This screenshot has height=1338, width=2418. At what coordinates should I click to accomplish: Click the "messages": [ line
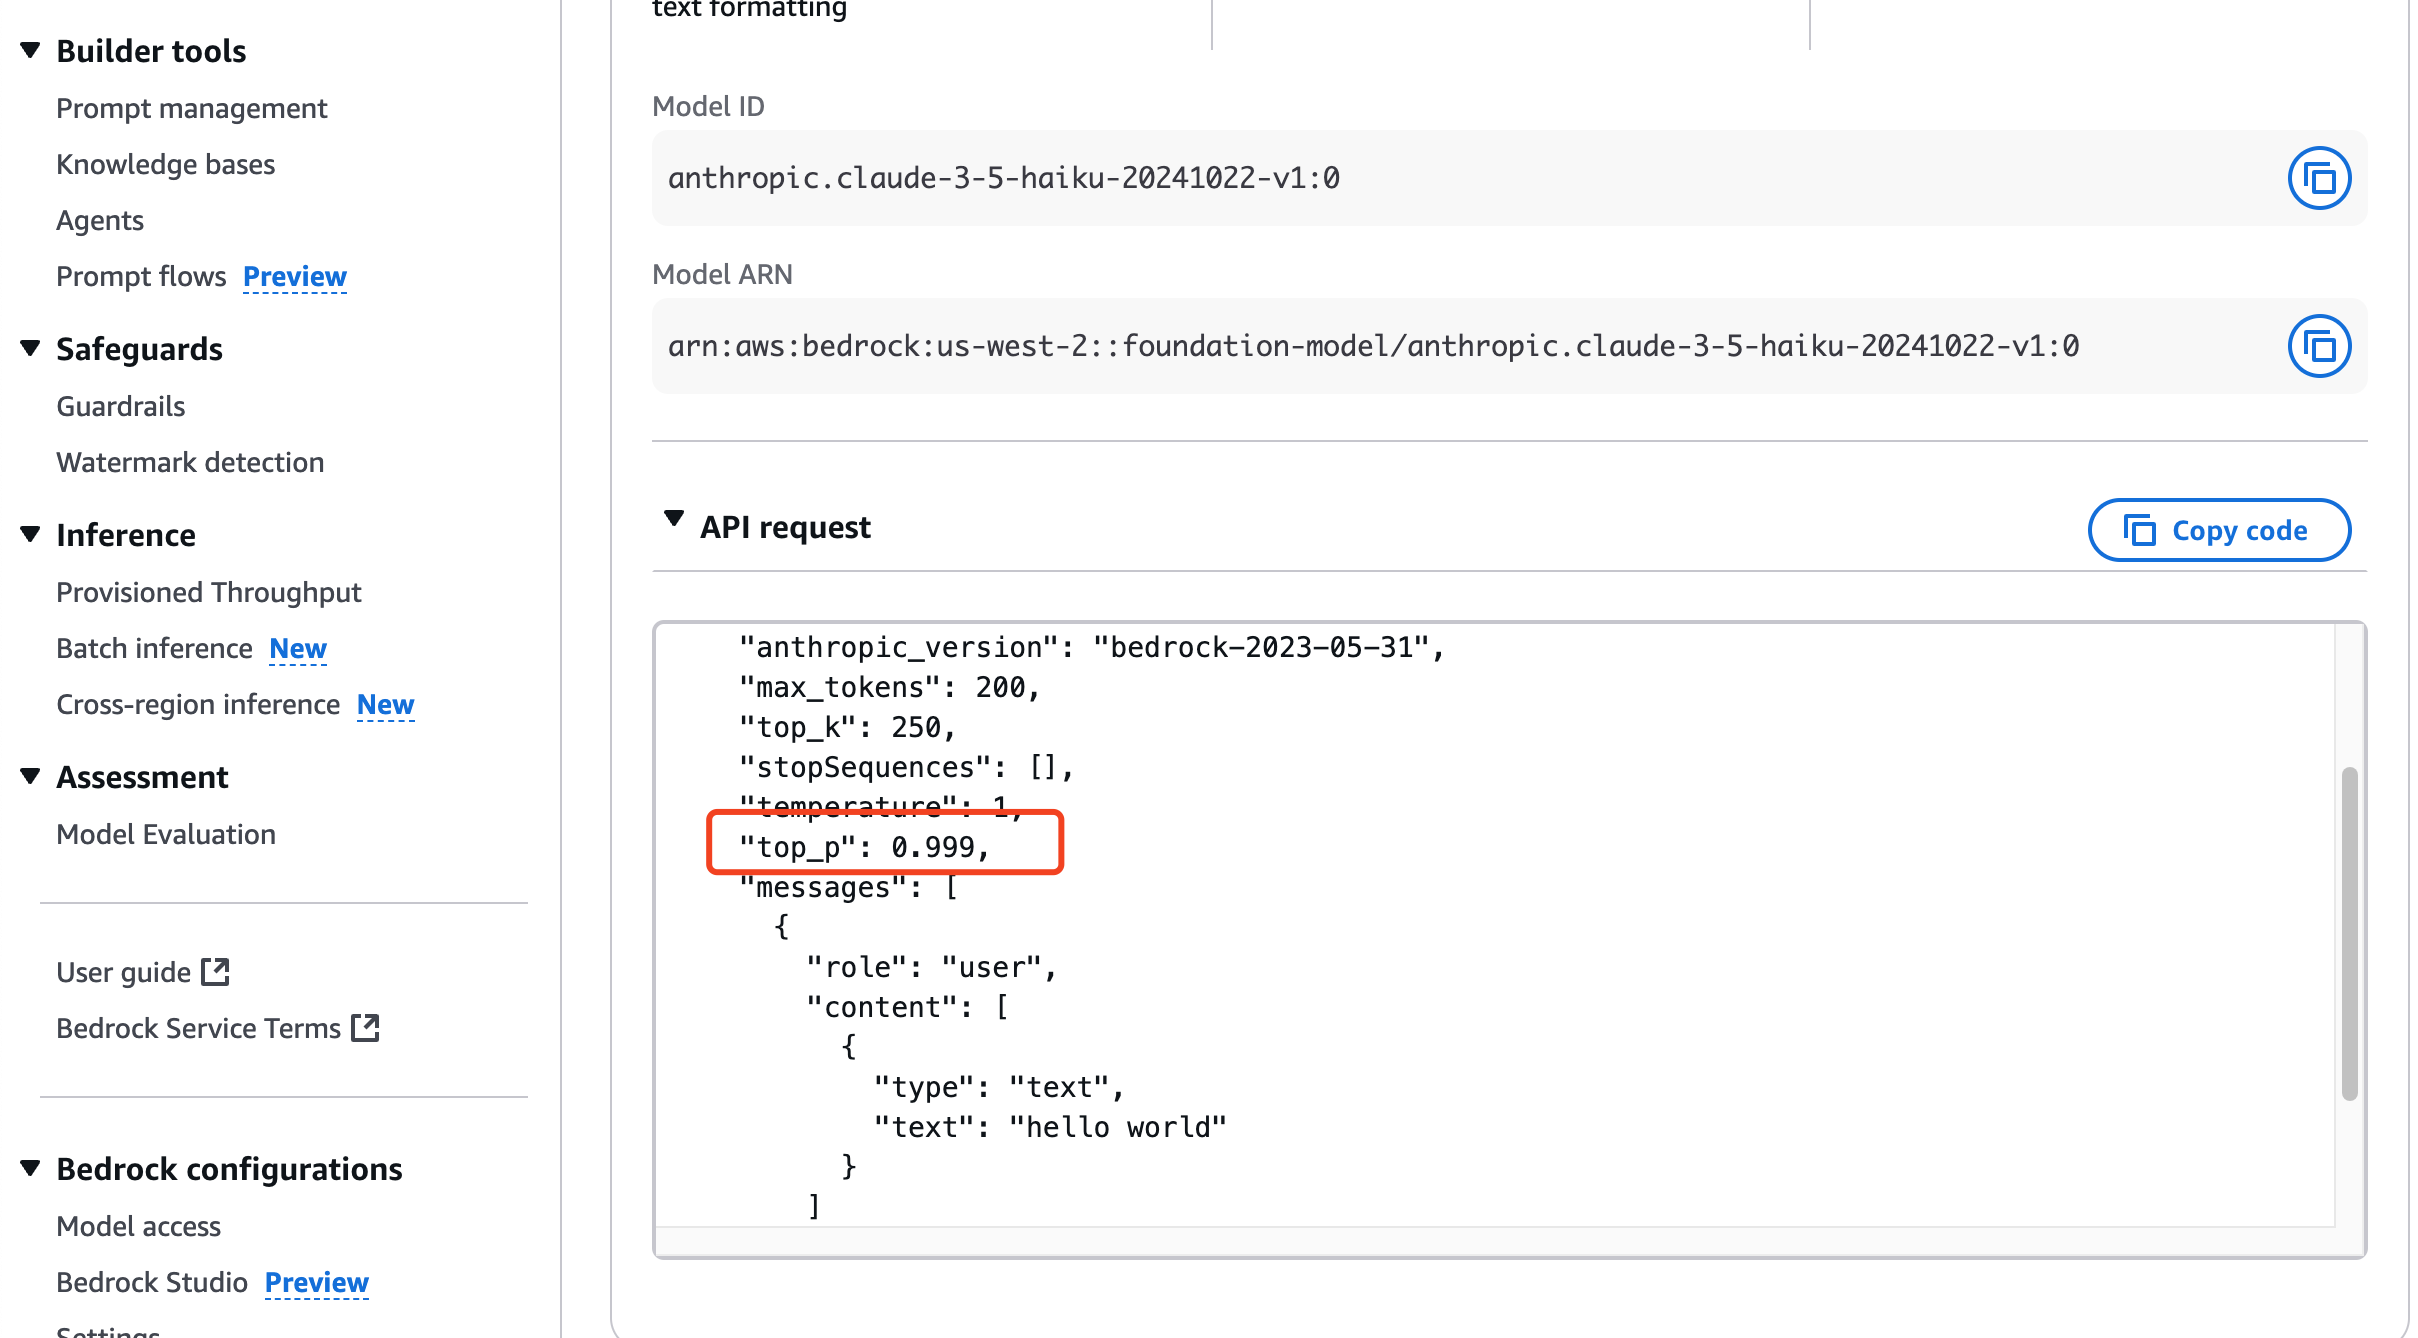pyautogui.click(x=849, y=887)
